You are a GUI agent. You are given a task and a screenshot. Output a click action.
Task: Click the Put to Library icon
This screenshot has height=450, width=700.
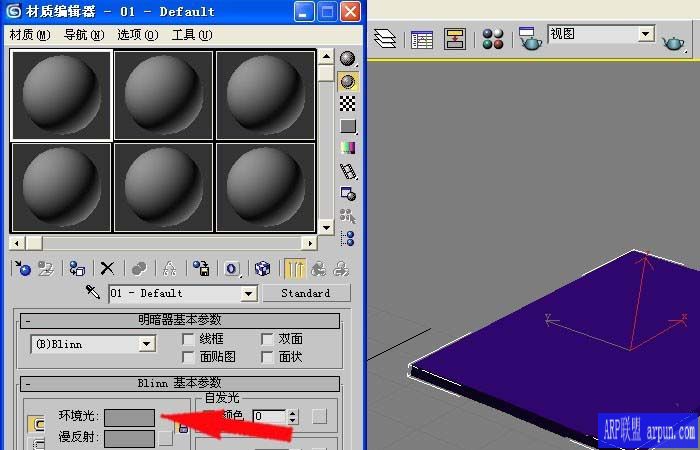pos(201,268)
